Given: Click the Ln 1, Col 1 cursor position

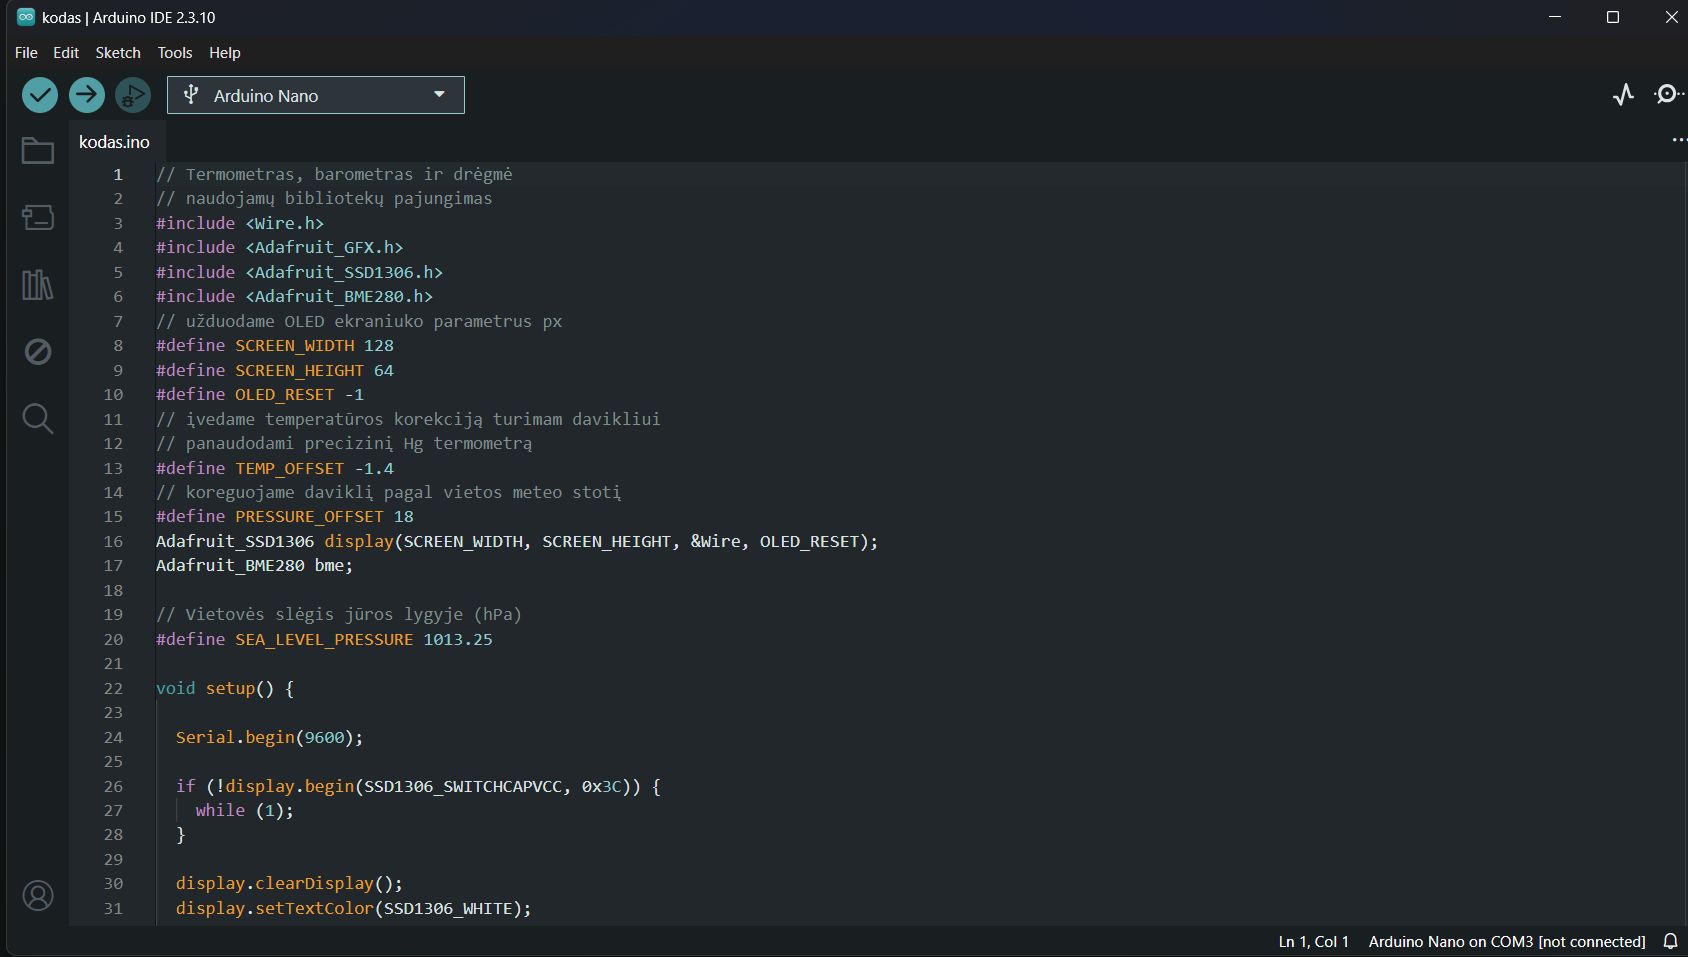Looking at the screenshot, I should [1314, 942].
